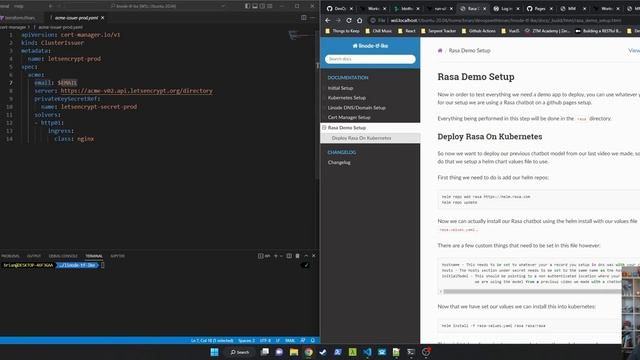Switch to the Pages GitHub browser tab
The height and width of the screenshot is (360, 640).
click(540, 9)
